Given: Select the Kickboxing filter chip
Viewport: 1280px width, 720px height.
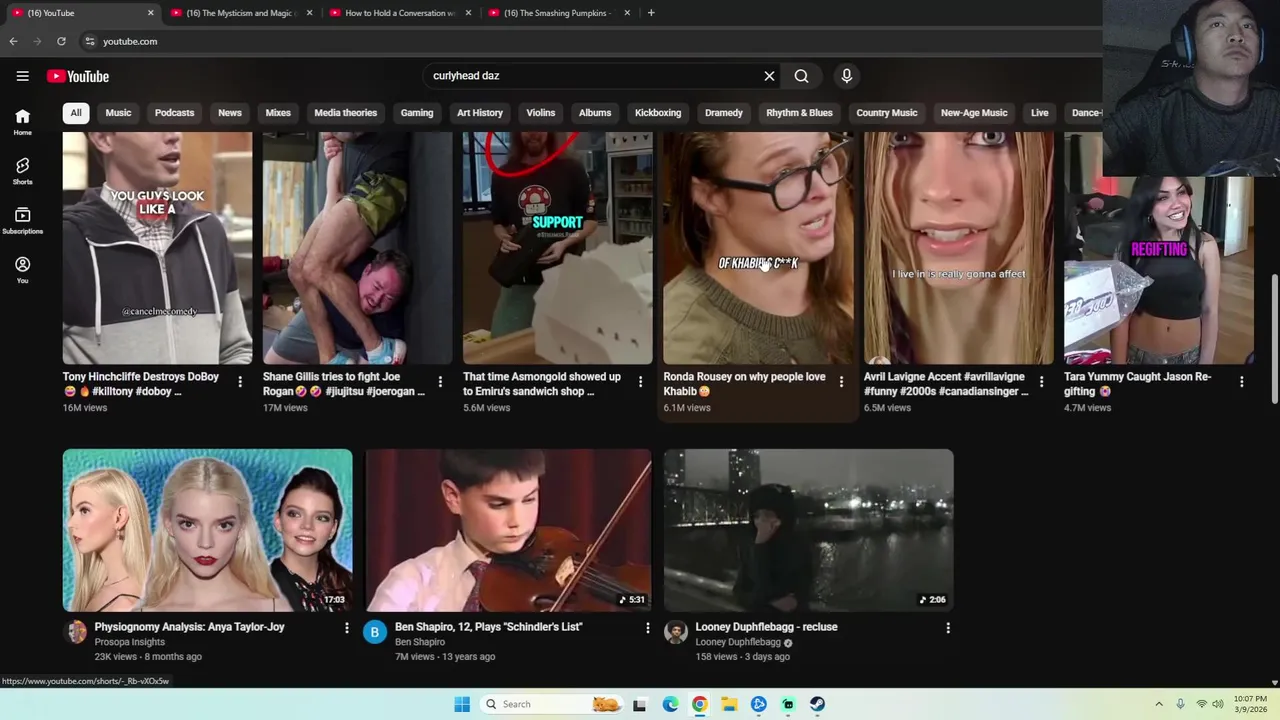Looking at the screenshot, I should pyautogui.click(x=658, y=113).
